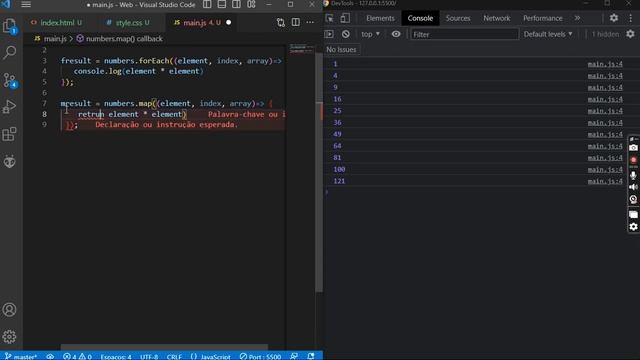Screen dimensions: 640x360
Task: Change CRLF end of line setting
Action: pos(174,356)
